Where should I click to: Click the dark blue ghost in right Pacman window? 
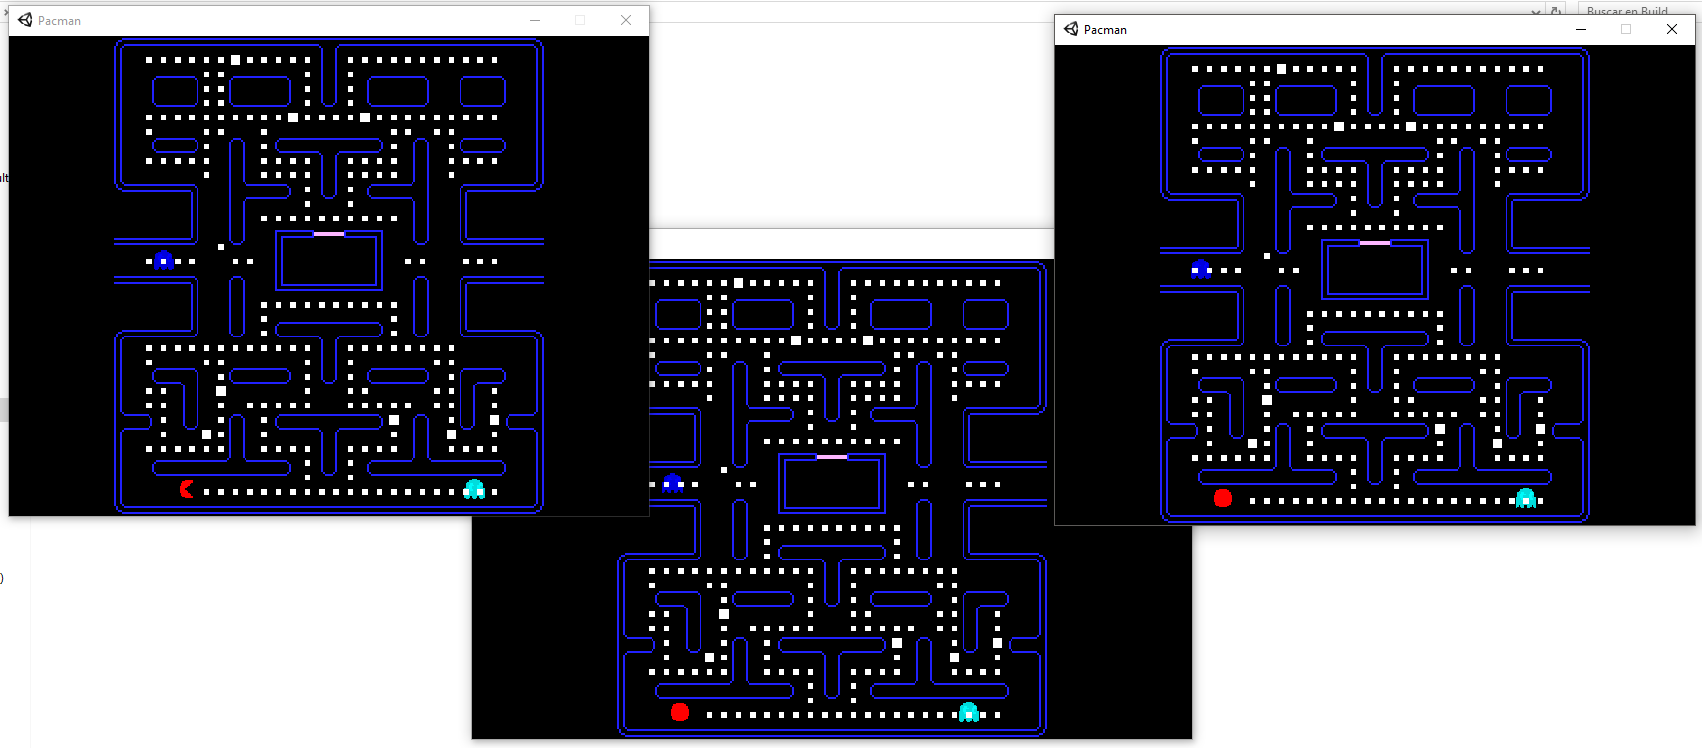(x=1201, y=269)
